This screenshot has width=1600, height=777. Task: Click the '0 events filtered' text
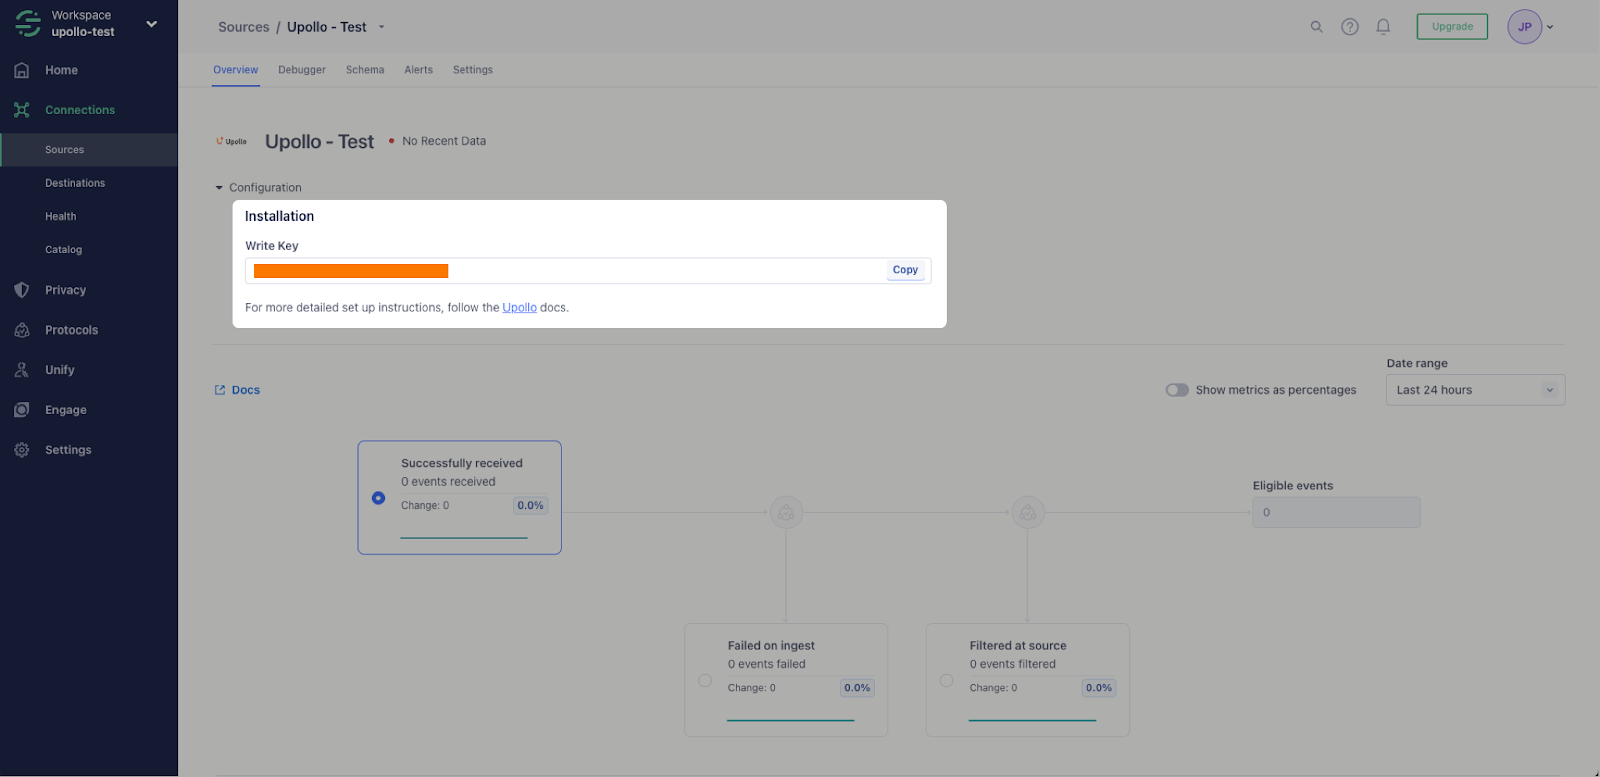tap(1012, 664)
